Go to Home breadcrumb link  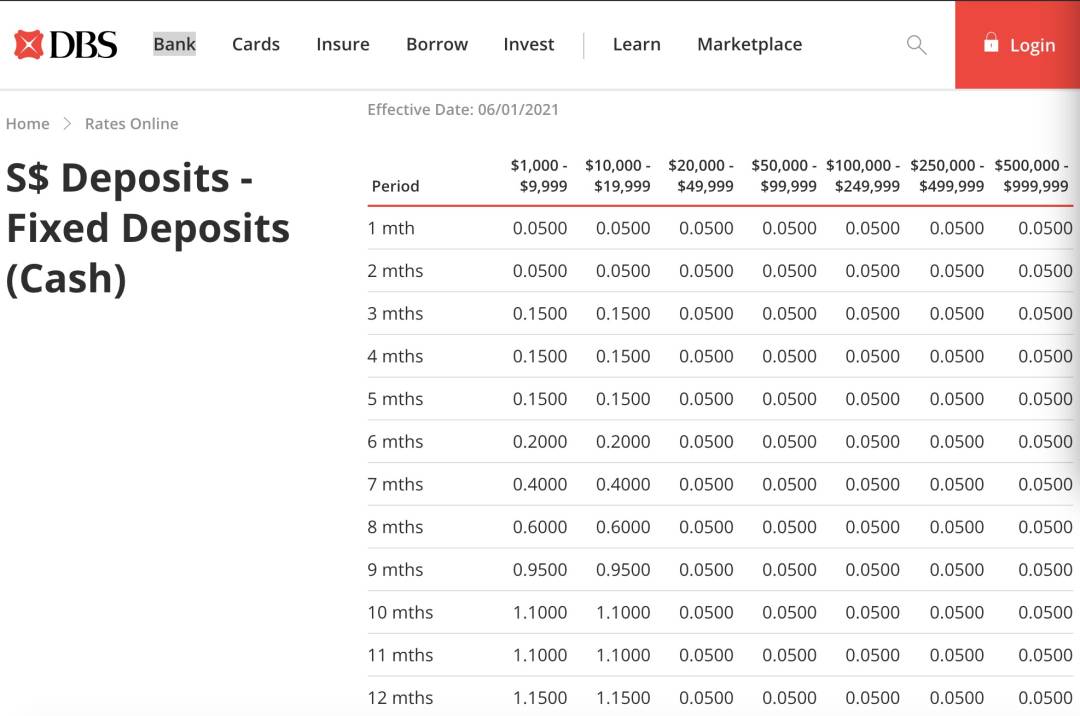pos(28,124)
